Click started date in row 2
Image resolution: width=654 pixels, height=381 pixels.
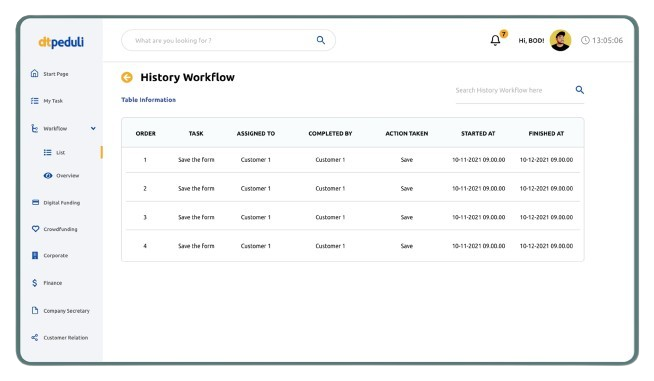click(479, 189)
